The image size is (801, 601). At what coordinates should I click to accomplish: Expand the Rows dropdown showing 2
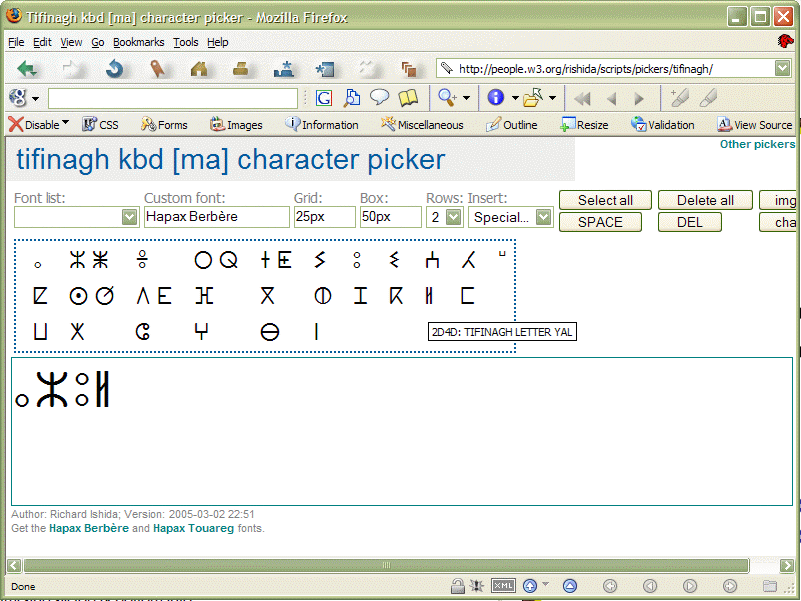pos(453,217)
